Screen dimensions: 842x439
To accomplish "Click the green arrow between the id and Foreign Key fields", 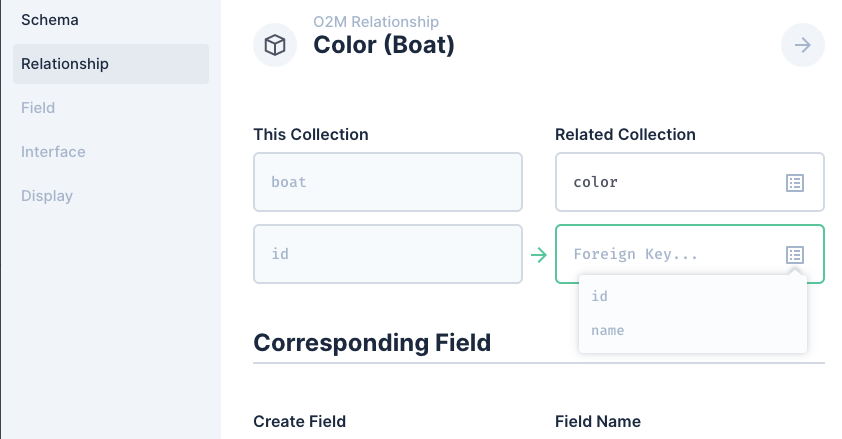I will pyautogui.click(x=539, y=254).
